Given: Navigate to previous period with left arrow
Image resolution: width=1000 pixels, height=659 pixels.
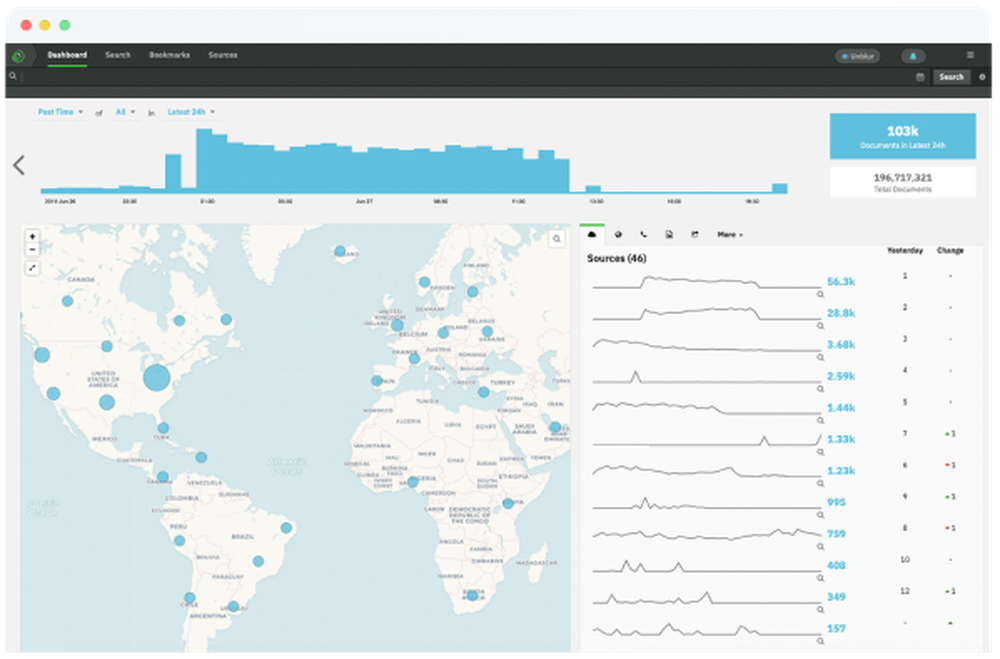Looking at the screenshot, I should pos(18,165).
